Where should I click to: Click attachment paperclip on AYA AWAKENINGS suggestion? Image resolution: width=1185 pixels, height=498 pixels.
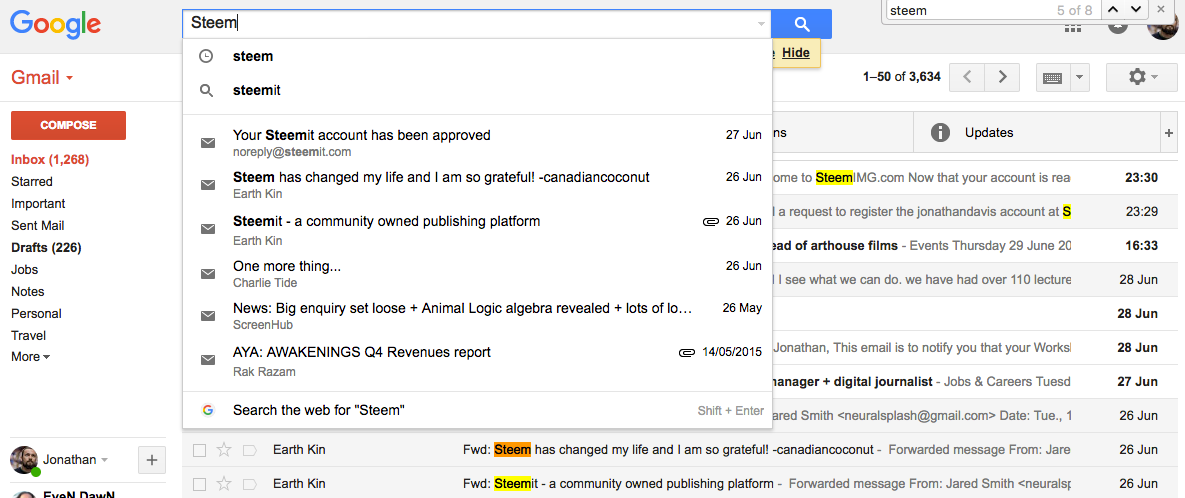click(686, 352)
